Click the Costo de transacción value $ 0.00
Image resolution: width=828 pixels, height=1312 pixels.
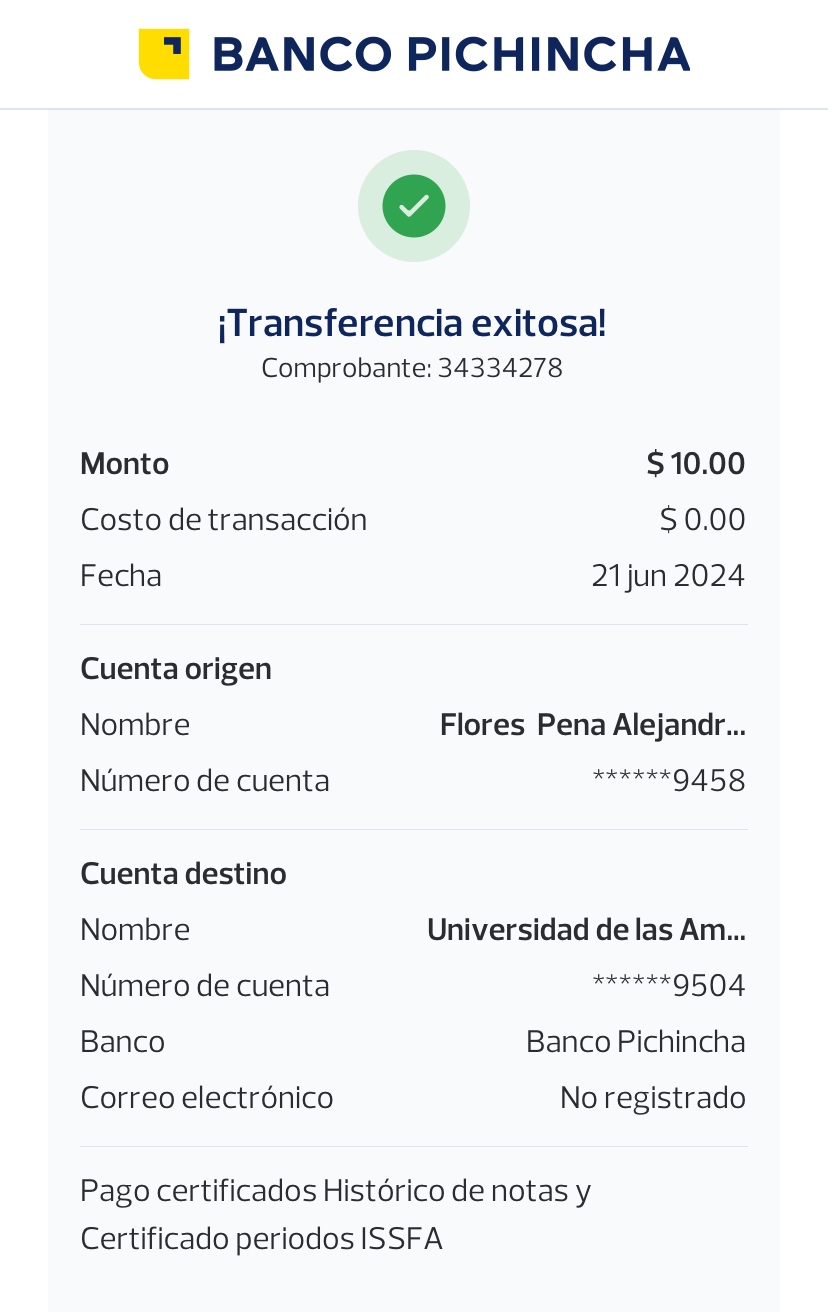(702, 520)
